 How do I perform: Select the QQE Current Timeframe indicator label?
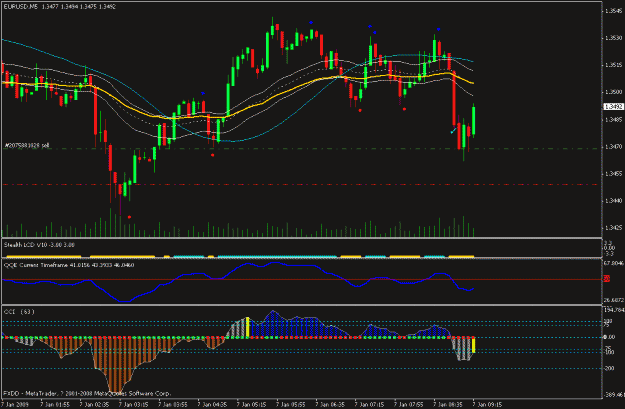[69, 265]
